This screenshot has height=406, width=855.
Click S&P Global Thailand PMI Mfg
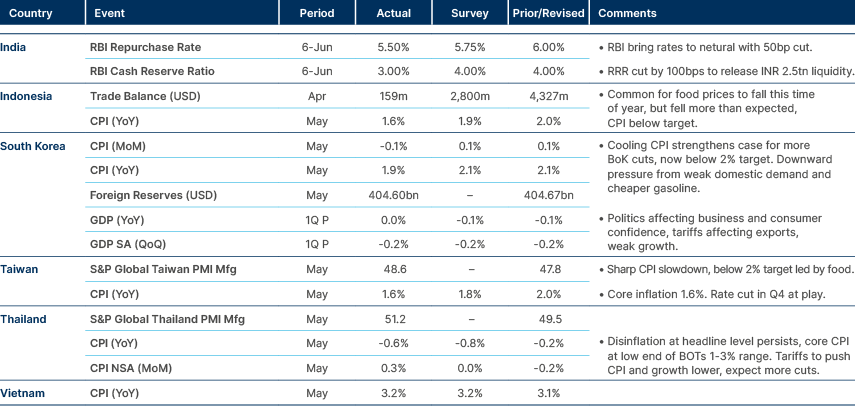(x=167, y=319)
